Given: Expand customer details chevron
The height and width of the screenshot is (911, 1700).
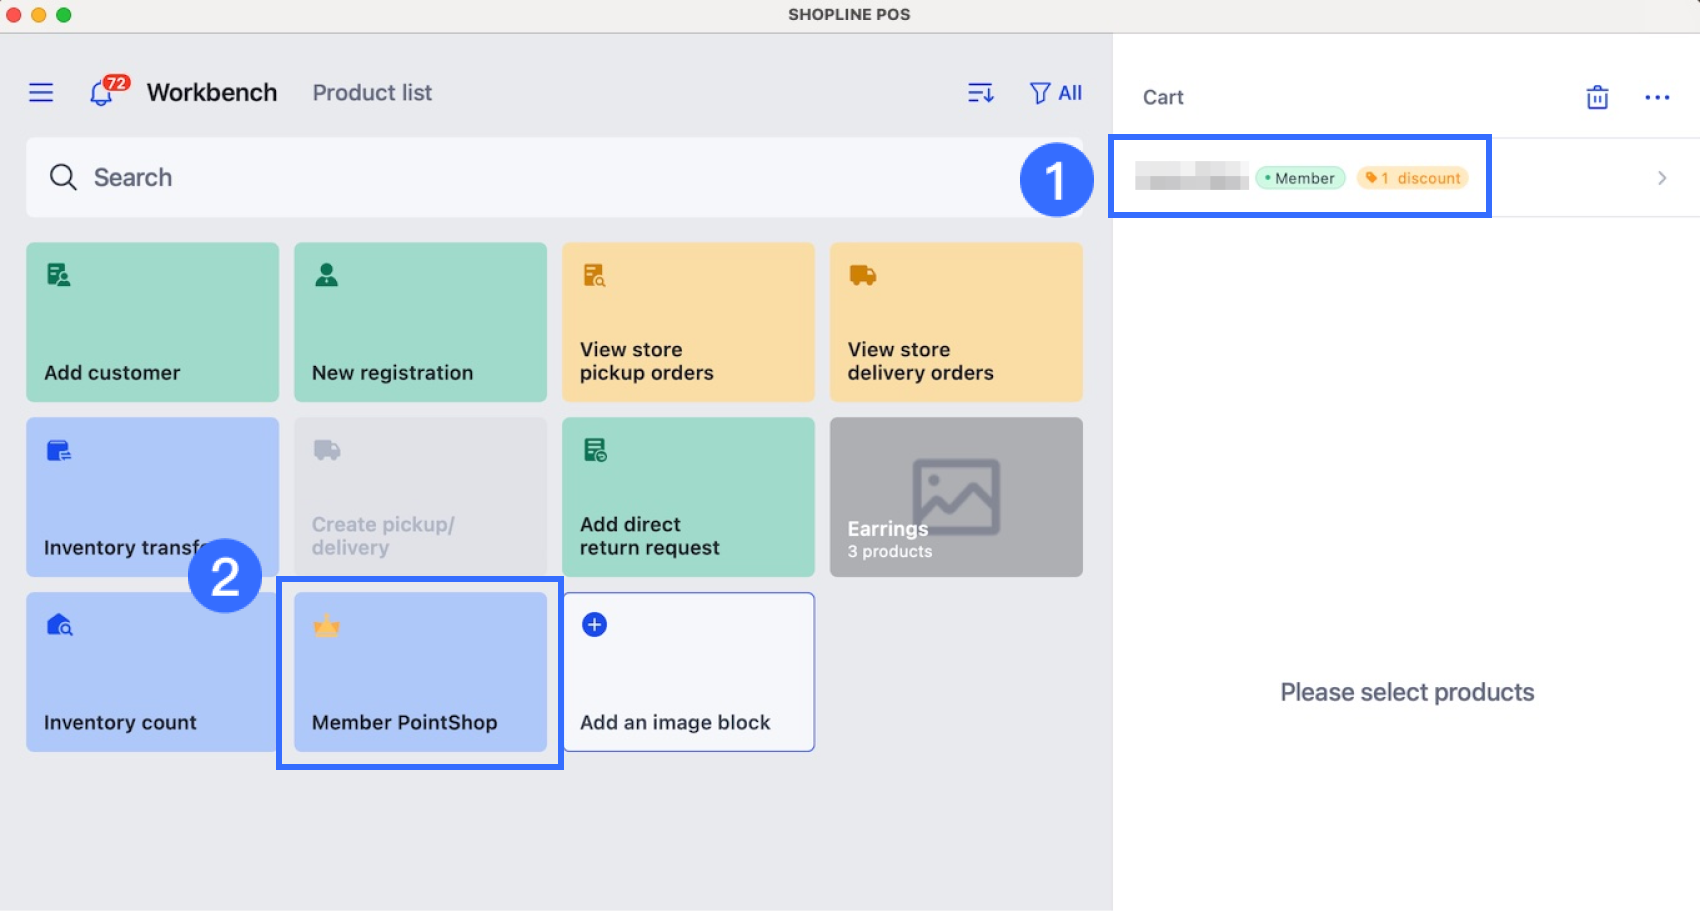Looking at the screenshot, I should point(1662,178).
